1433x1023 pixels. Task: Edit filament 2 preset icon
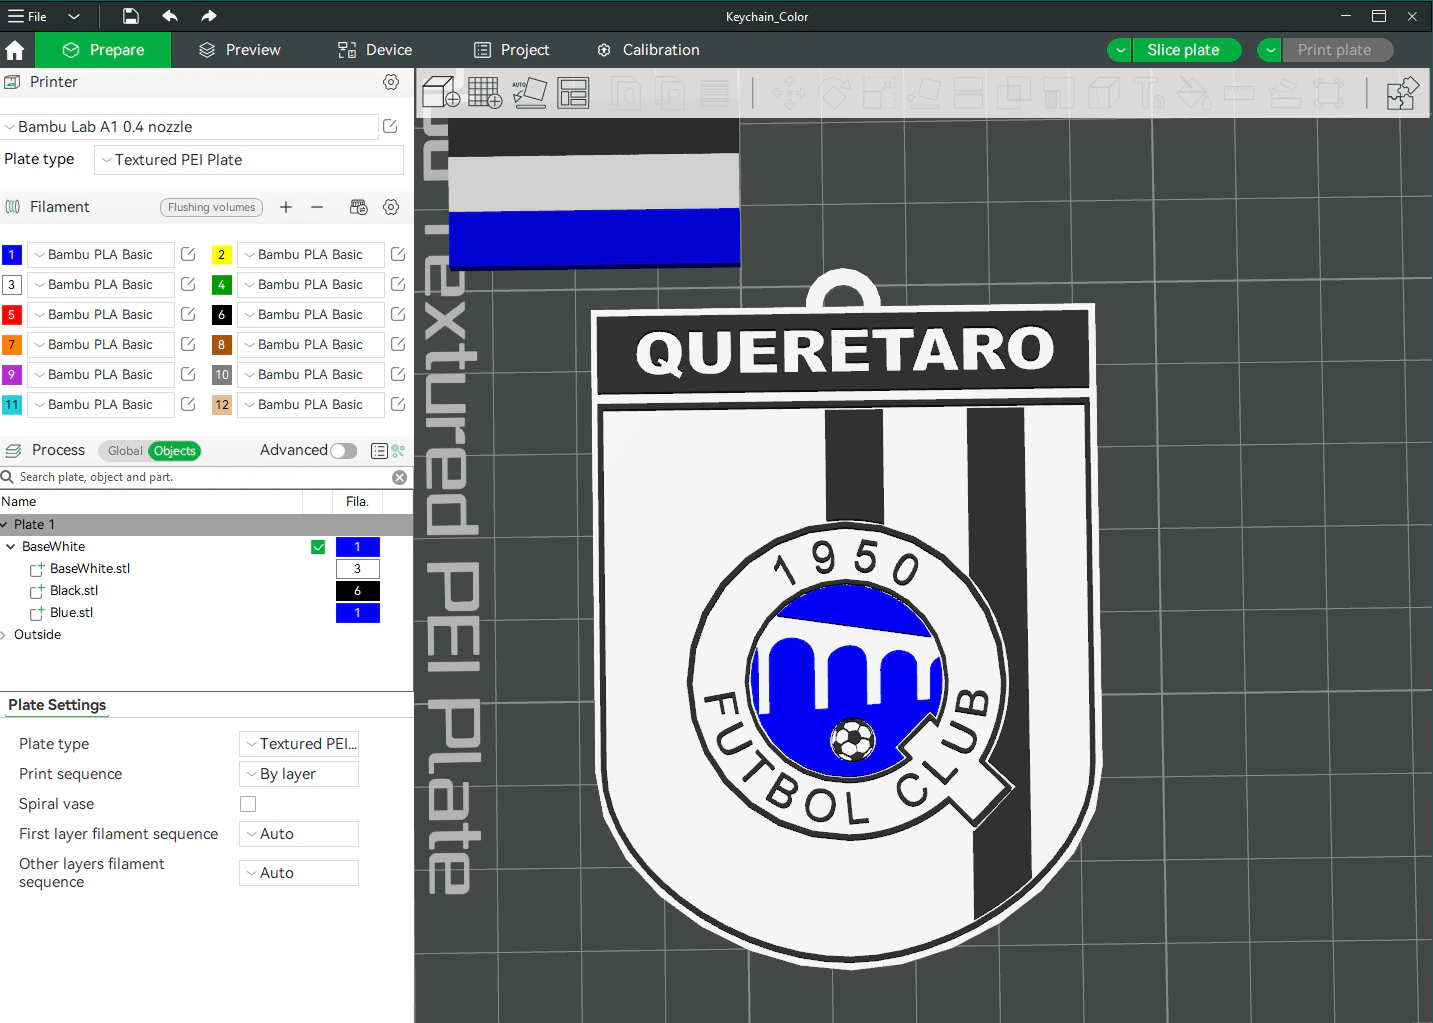click(x=398, y=254)
